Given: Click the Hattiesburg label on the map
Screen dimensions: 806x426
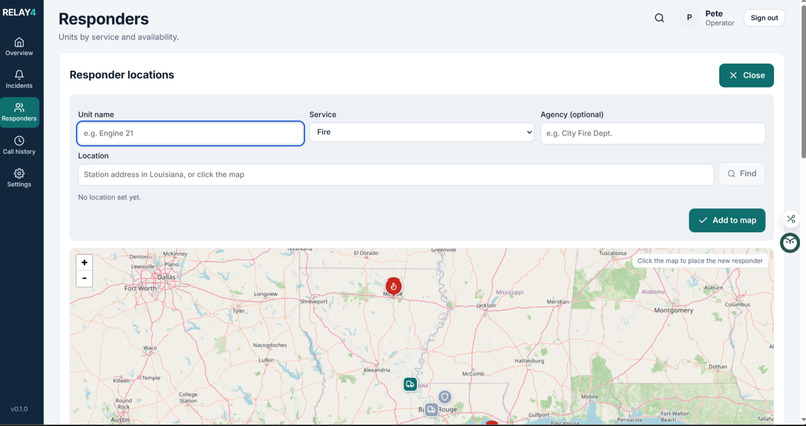Looking at the screenshot, I should tap(529, 361).
